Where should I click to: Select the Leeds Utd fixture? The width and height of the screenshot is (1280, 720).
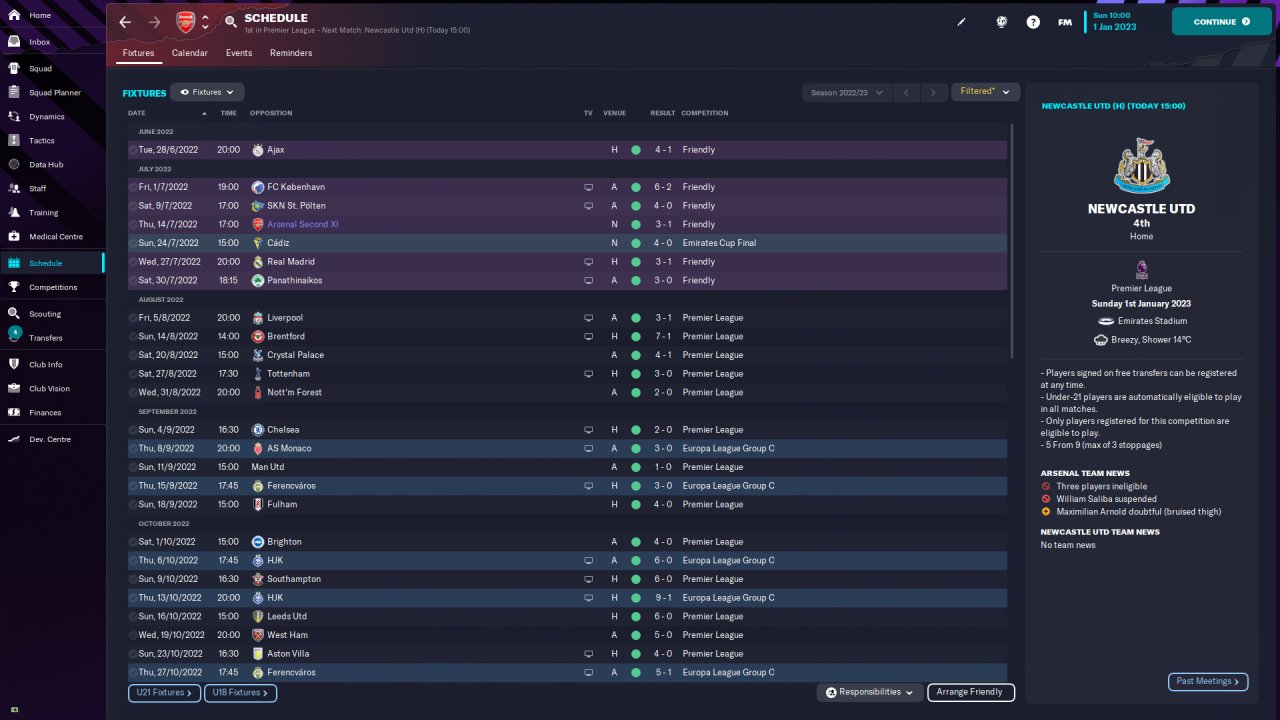pyautogui.click(x=567, y=616)
